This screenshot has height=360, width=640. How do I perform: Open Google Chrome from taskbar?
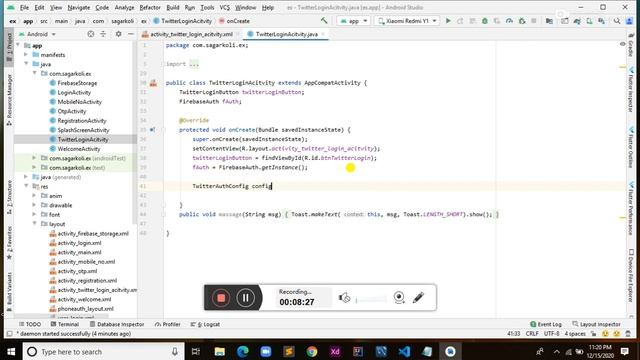pyautogui.click(x=312, y=351)
